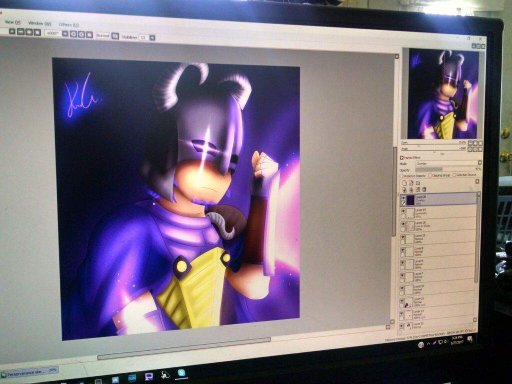Hide the selected top layer with its eye toggle
This screenshot has width=512, height=384.
(x=403, y=198)
